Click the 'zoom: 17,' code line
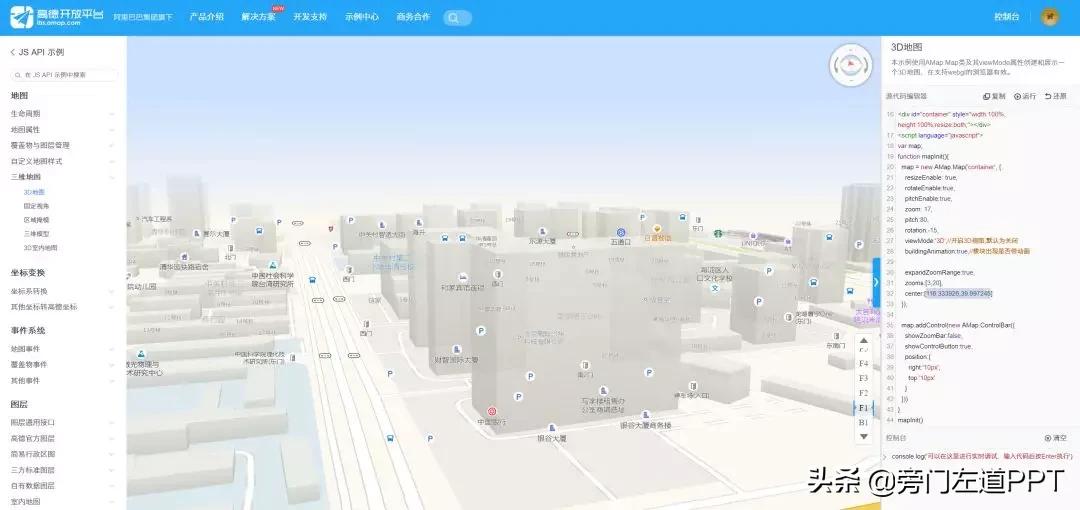This screenshot has height=510, width=1080. coord(918,209)
